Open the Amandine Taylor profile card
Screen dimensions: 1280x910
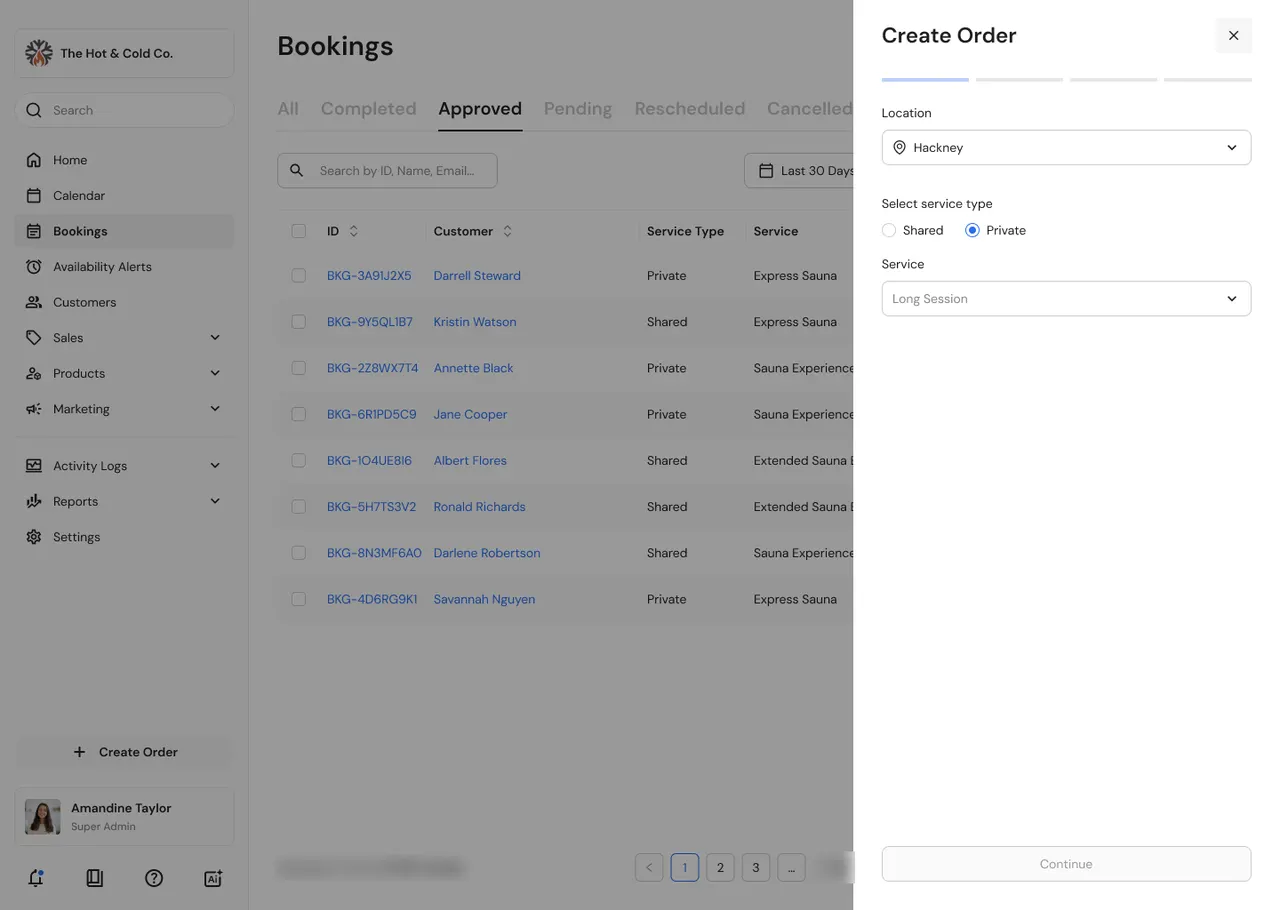(125, 816)
